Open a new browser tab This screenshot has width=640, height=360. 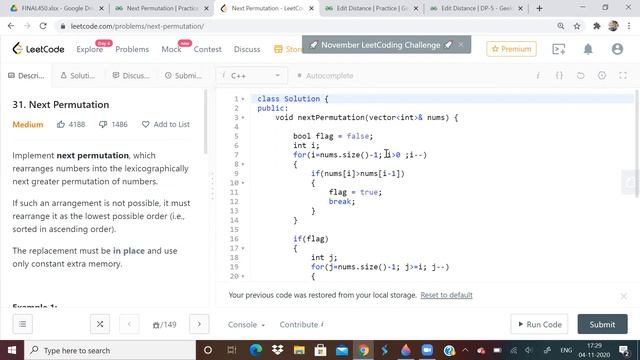pos(540,8)
